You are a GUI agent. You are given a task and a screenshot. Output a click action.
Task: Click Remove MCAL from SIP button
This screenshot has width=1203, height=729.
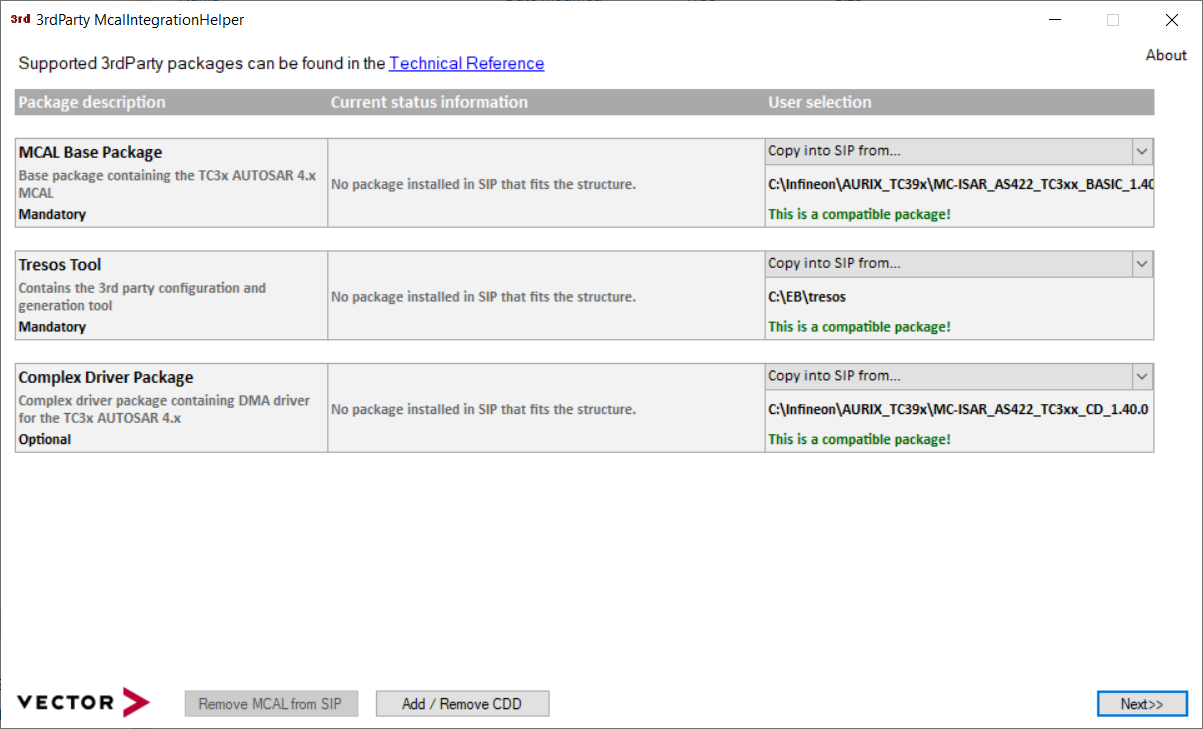click(270, 704)
